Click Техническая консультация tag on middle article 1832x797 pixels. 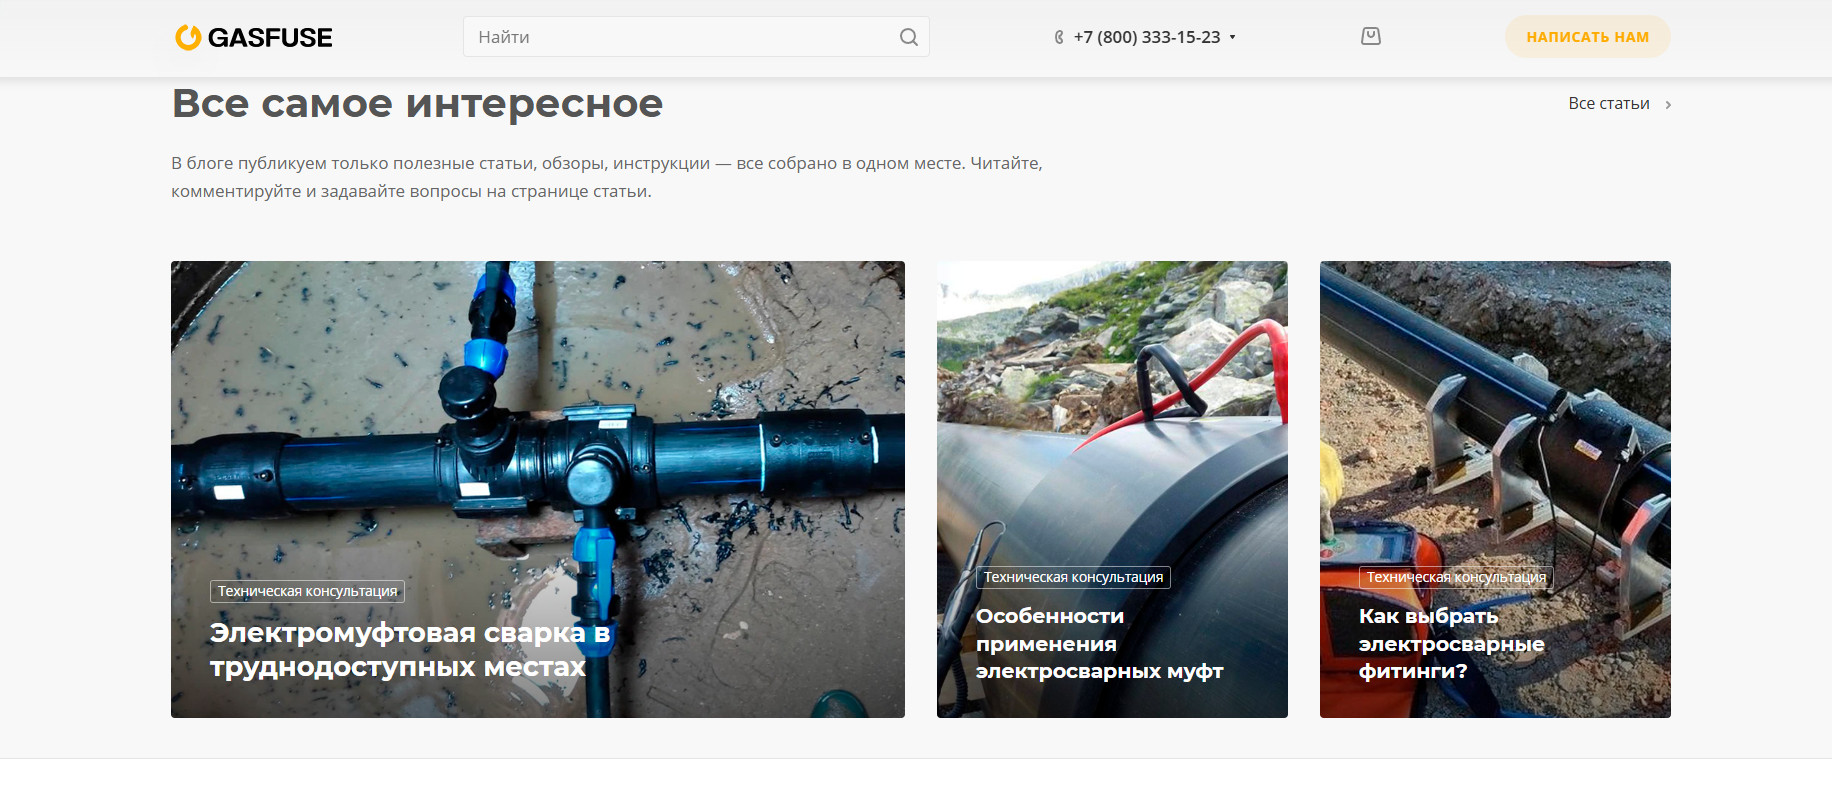tap(1073, 577)
